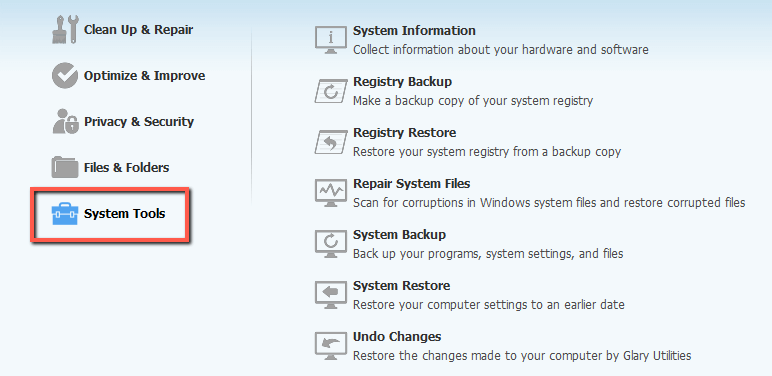Click the Clean Up & Repair brush icon

coord(65,30)
